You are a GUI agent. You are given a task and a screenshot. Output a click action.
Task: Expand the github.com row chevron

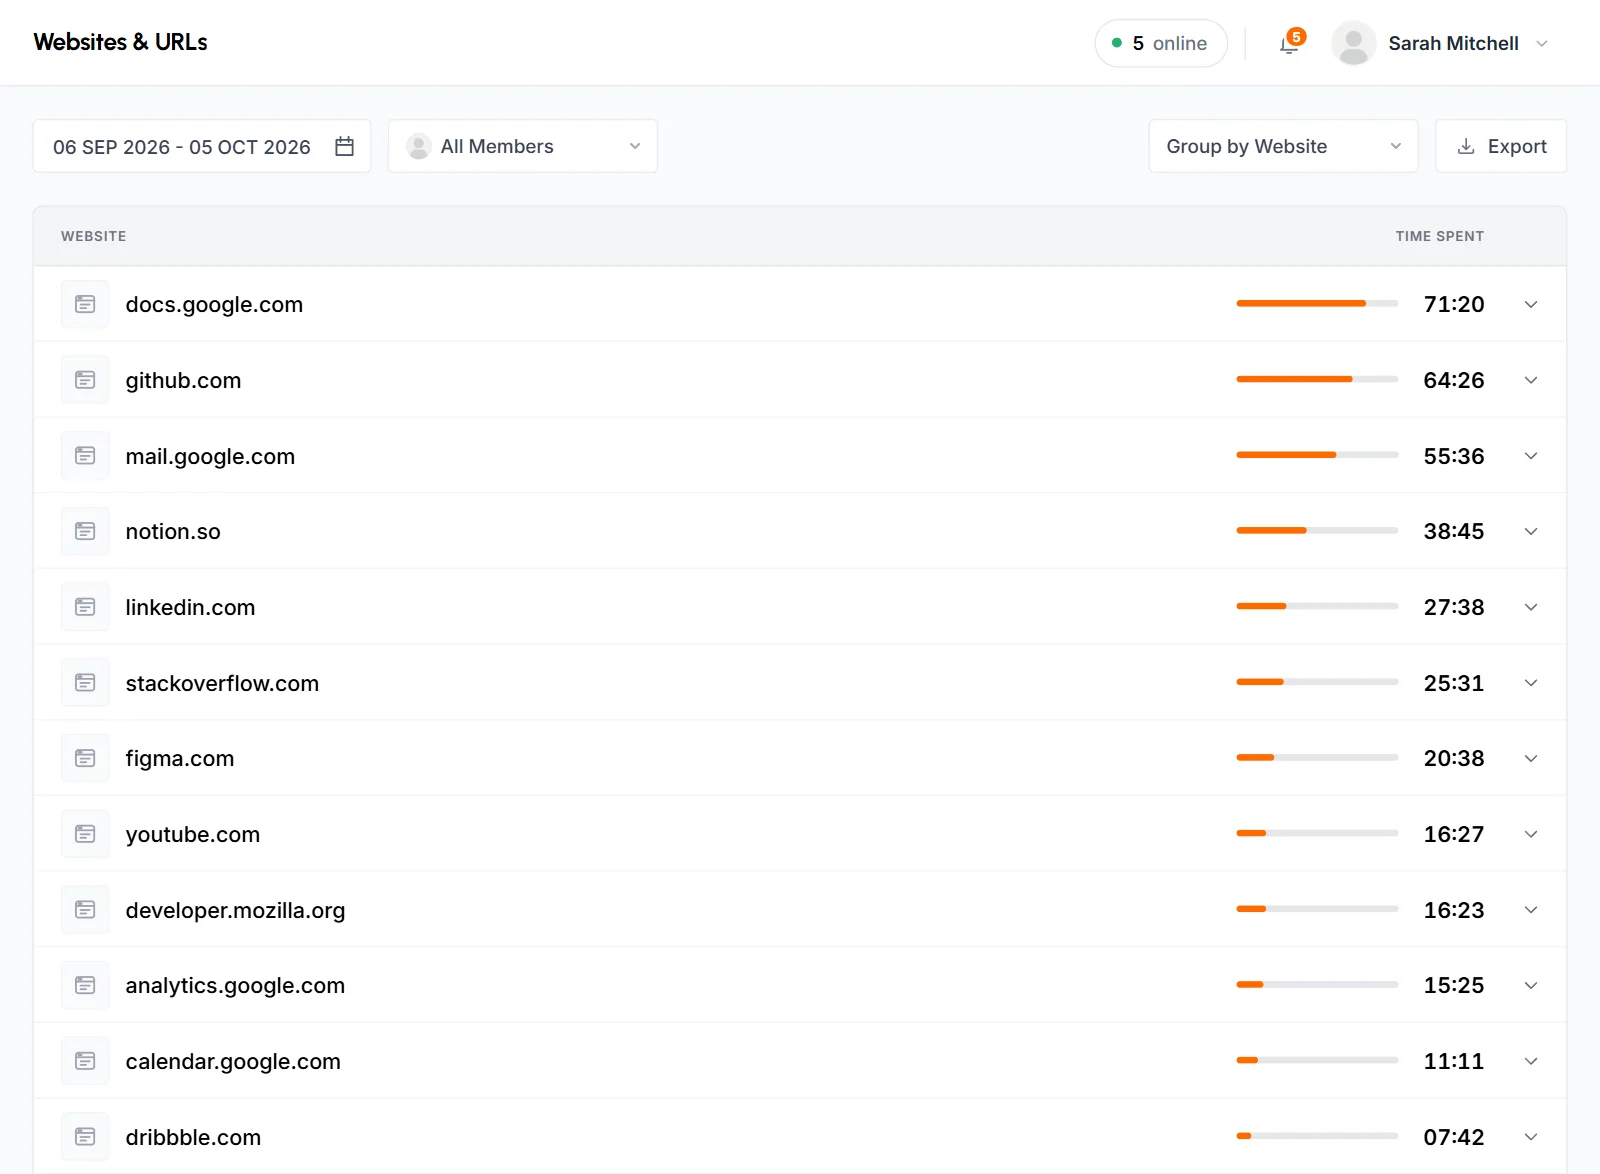click(x=1531, y=380)
